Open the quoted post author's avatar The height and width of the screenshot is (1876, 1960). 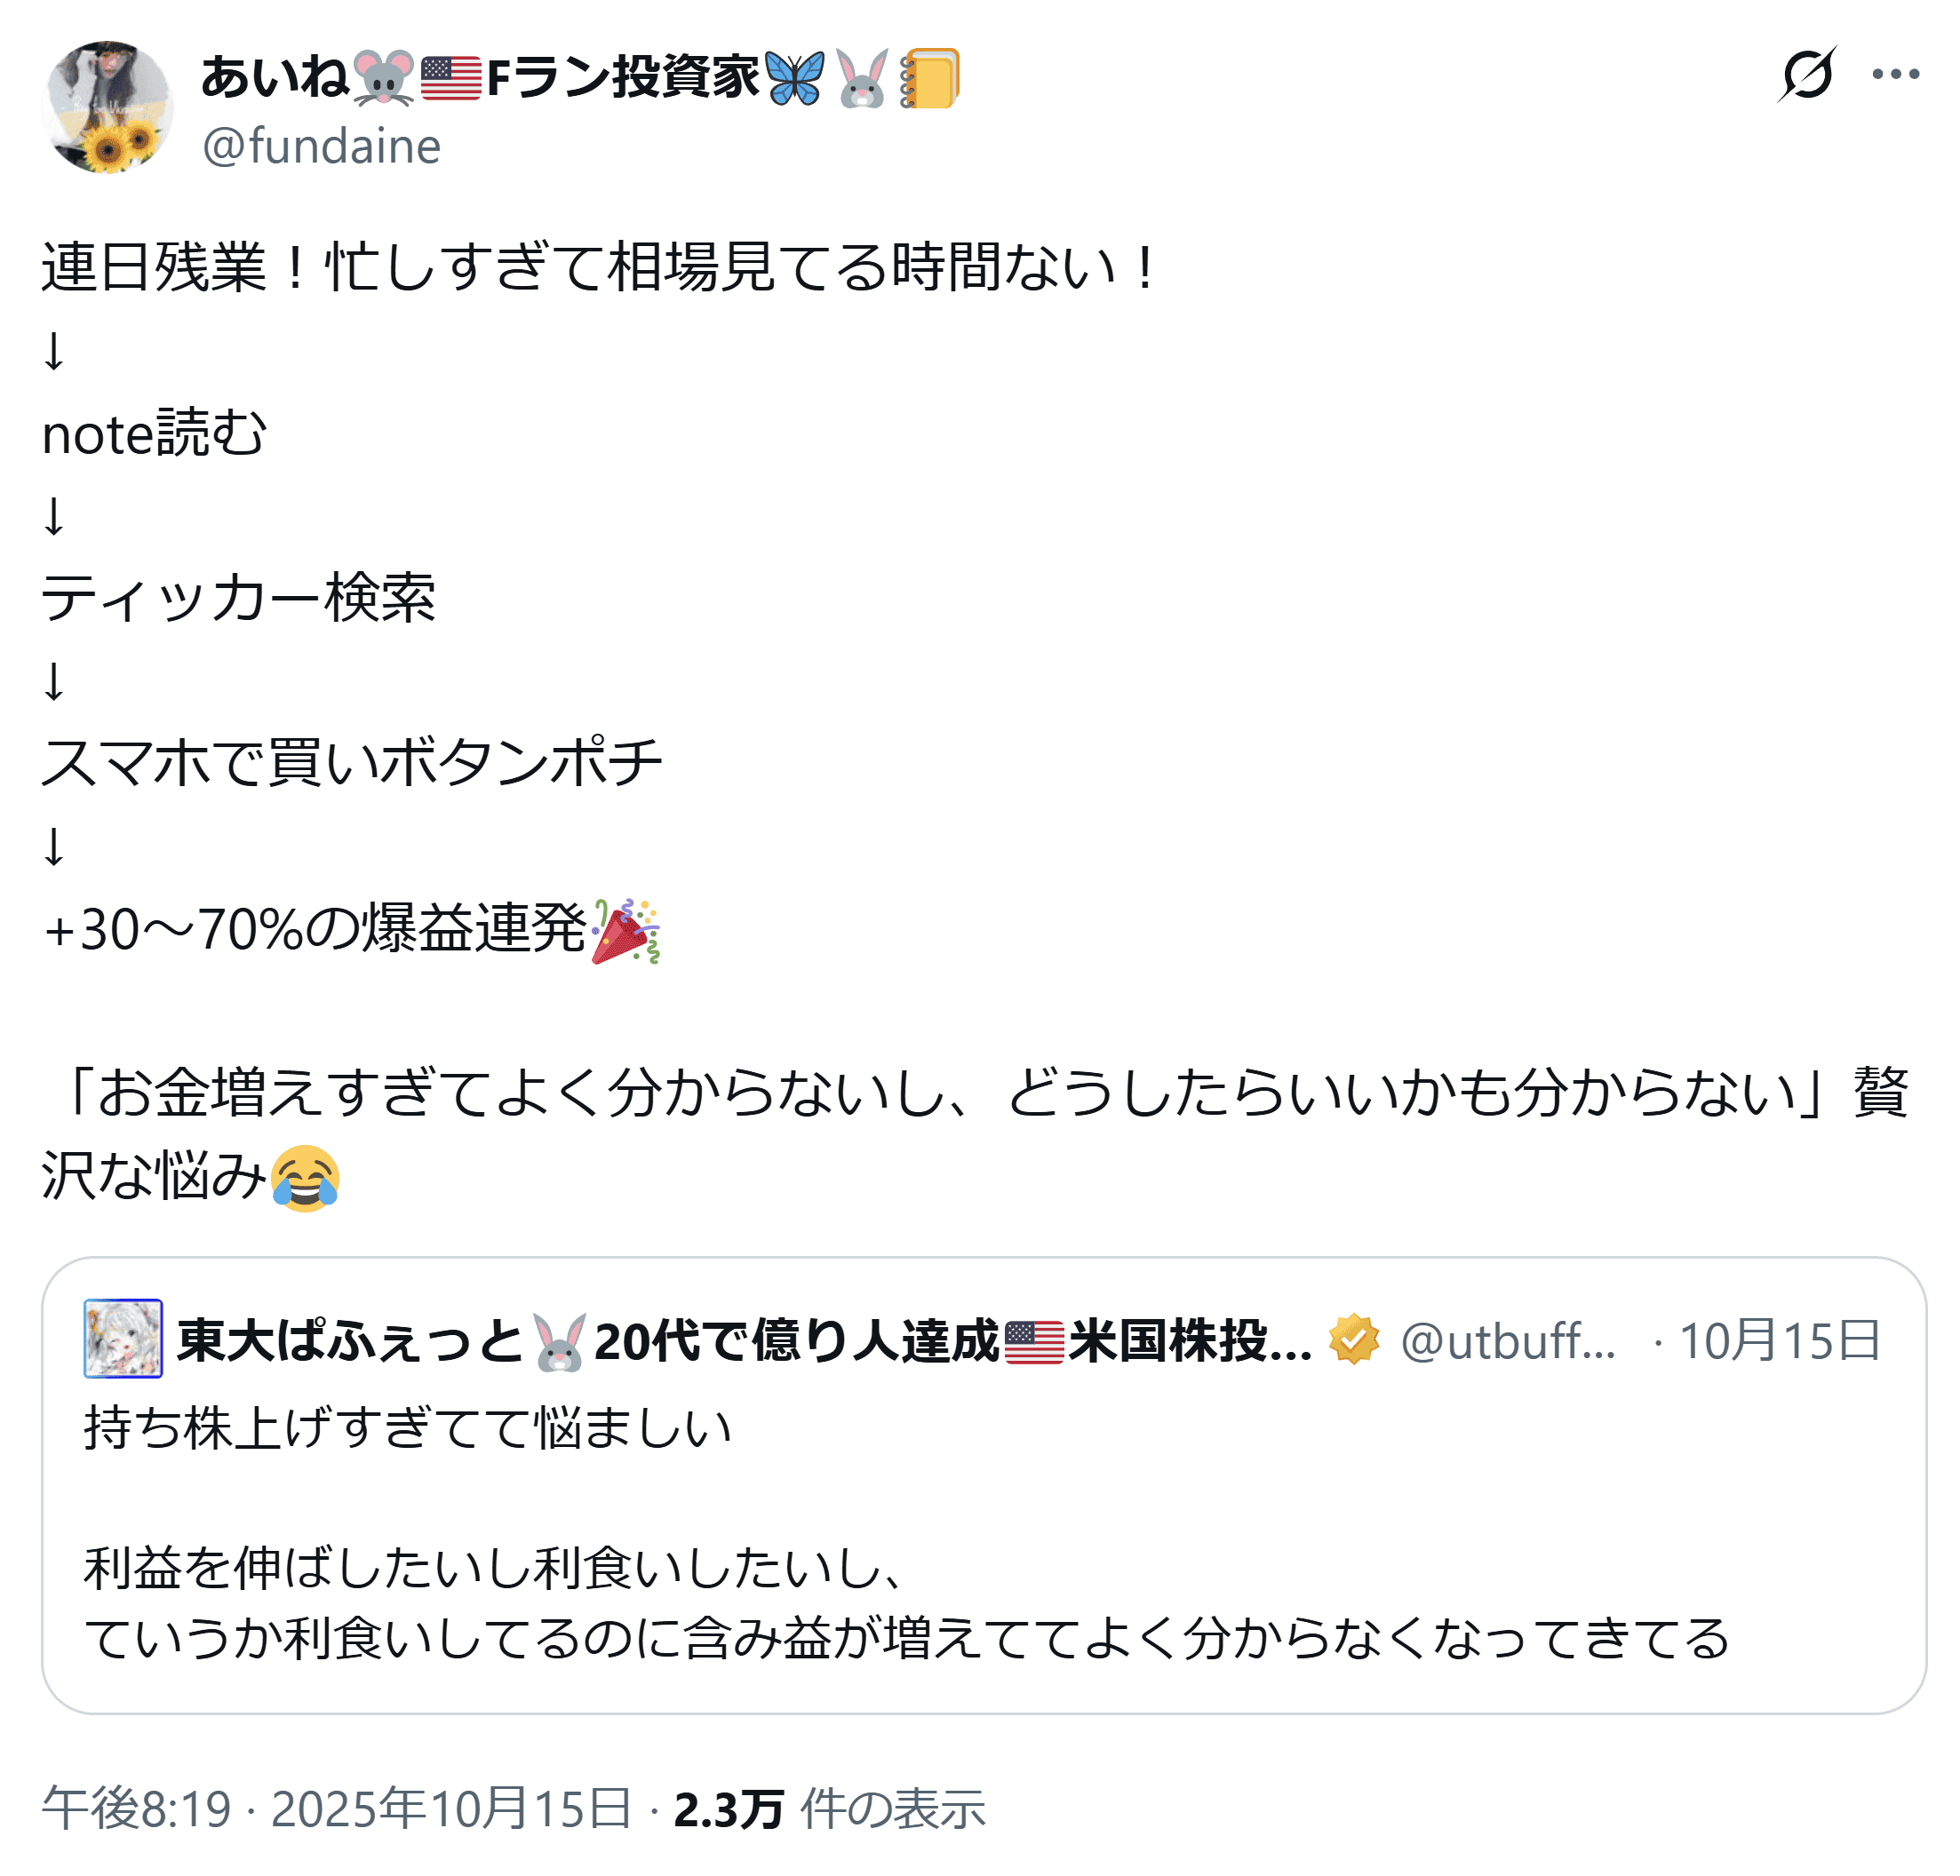(123, 1339)
